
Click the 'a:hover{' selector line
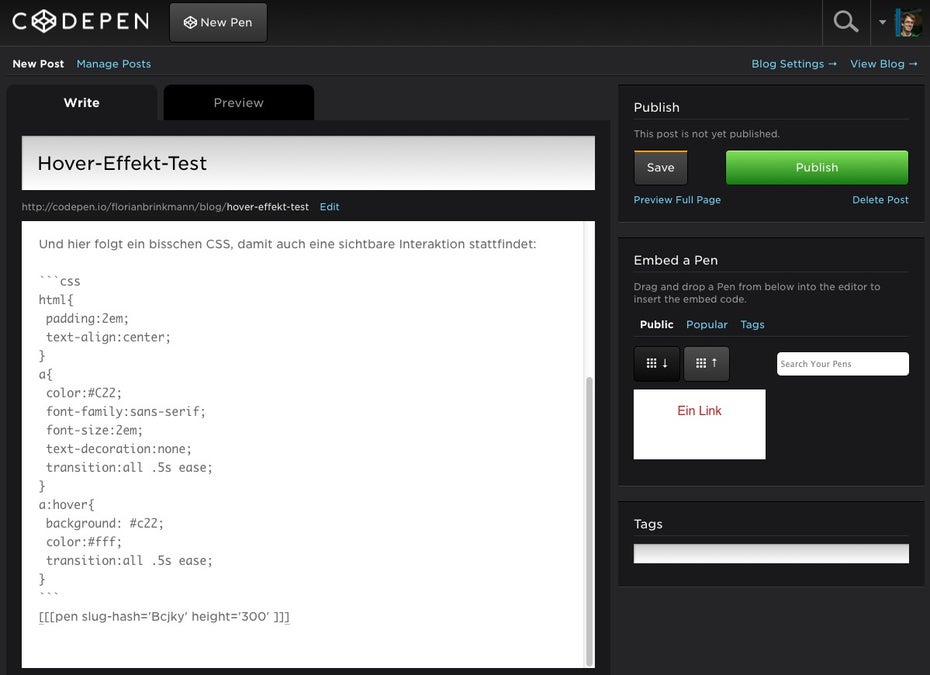click(66, 505)
